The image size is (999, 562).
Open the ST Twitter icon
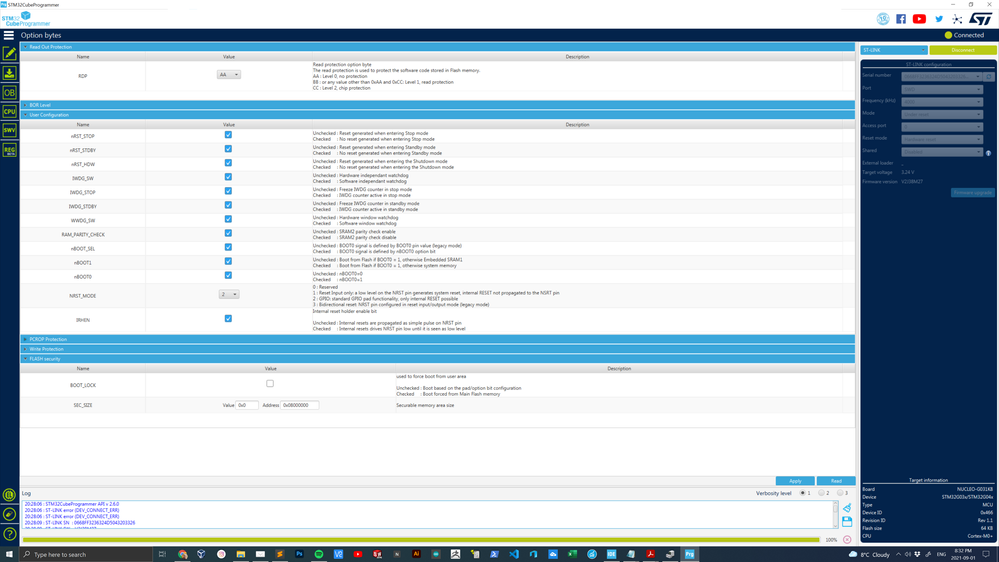(x=938, y=19)
